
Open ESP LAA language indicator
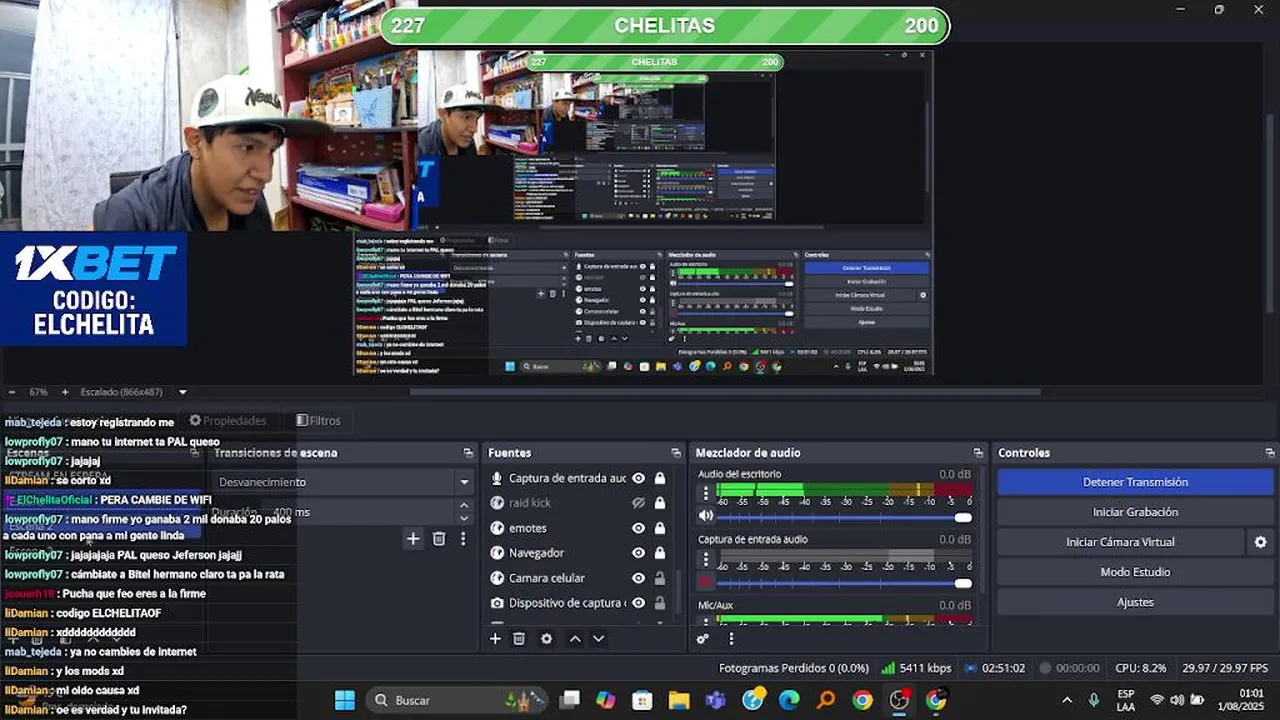tap(1126, 700)
